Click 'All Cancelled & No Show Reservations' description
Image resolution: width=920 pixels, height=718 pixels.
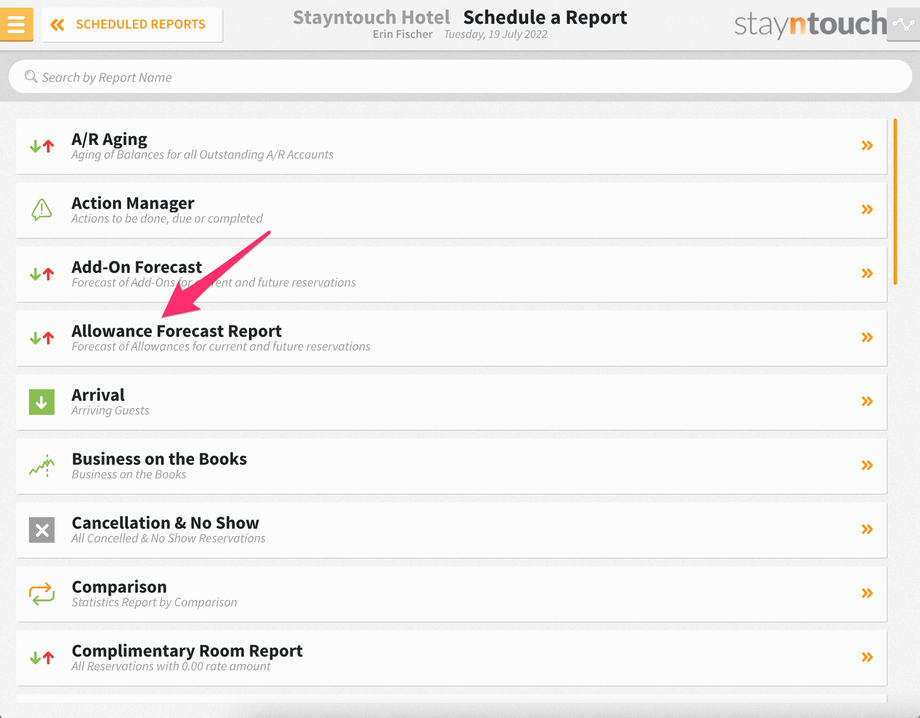click(x=168, y=538)
